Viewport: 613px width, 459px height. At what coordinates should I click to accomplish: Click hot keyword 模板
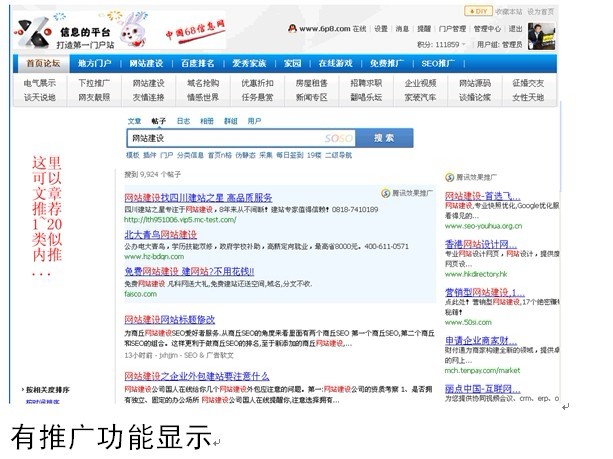pyautogui.click(x=133, y=155)
